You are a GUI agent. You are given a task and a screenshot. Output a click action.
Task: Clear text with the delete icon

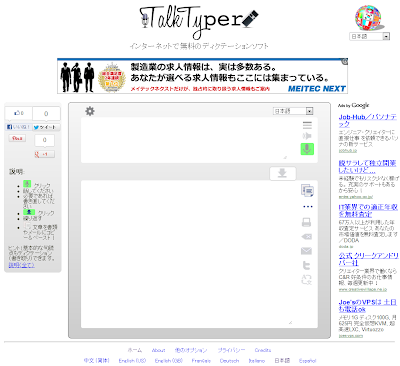click(x=306, y=237)
